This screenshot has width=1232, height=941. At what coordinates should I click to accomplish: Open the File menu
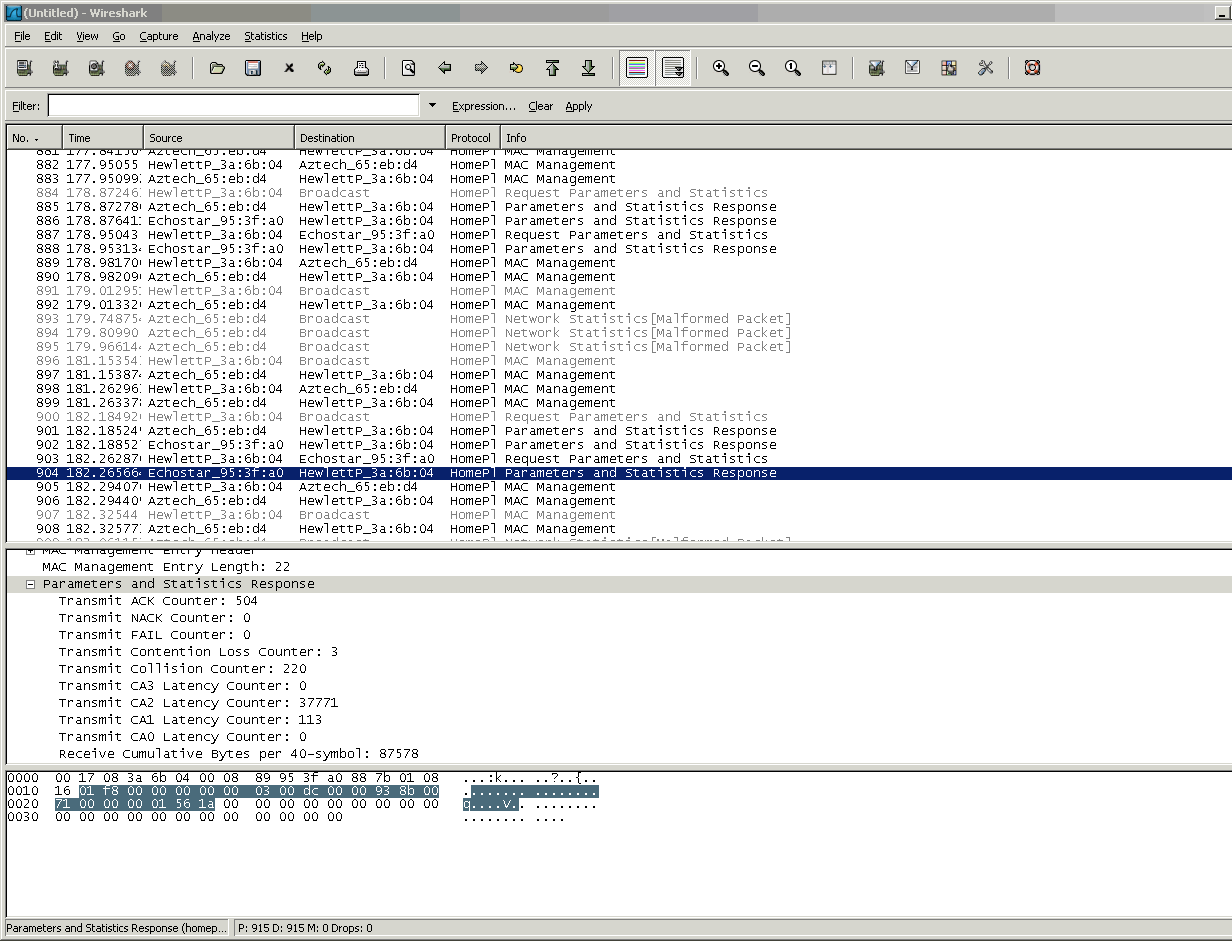[22, 36]
